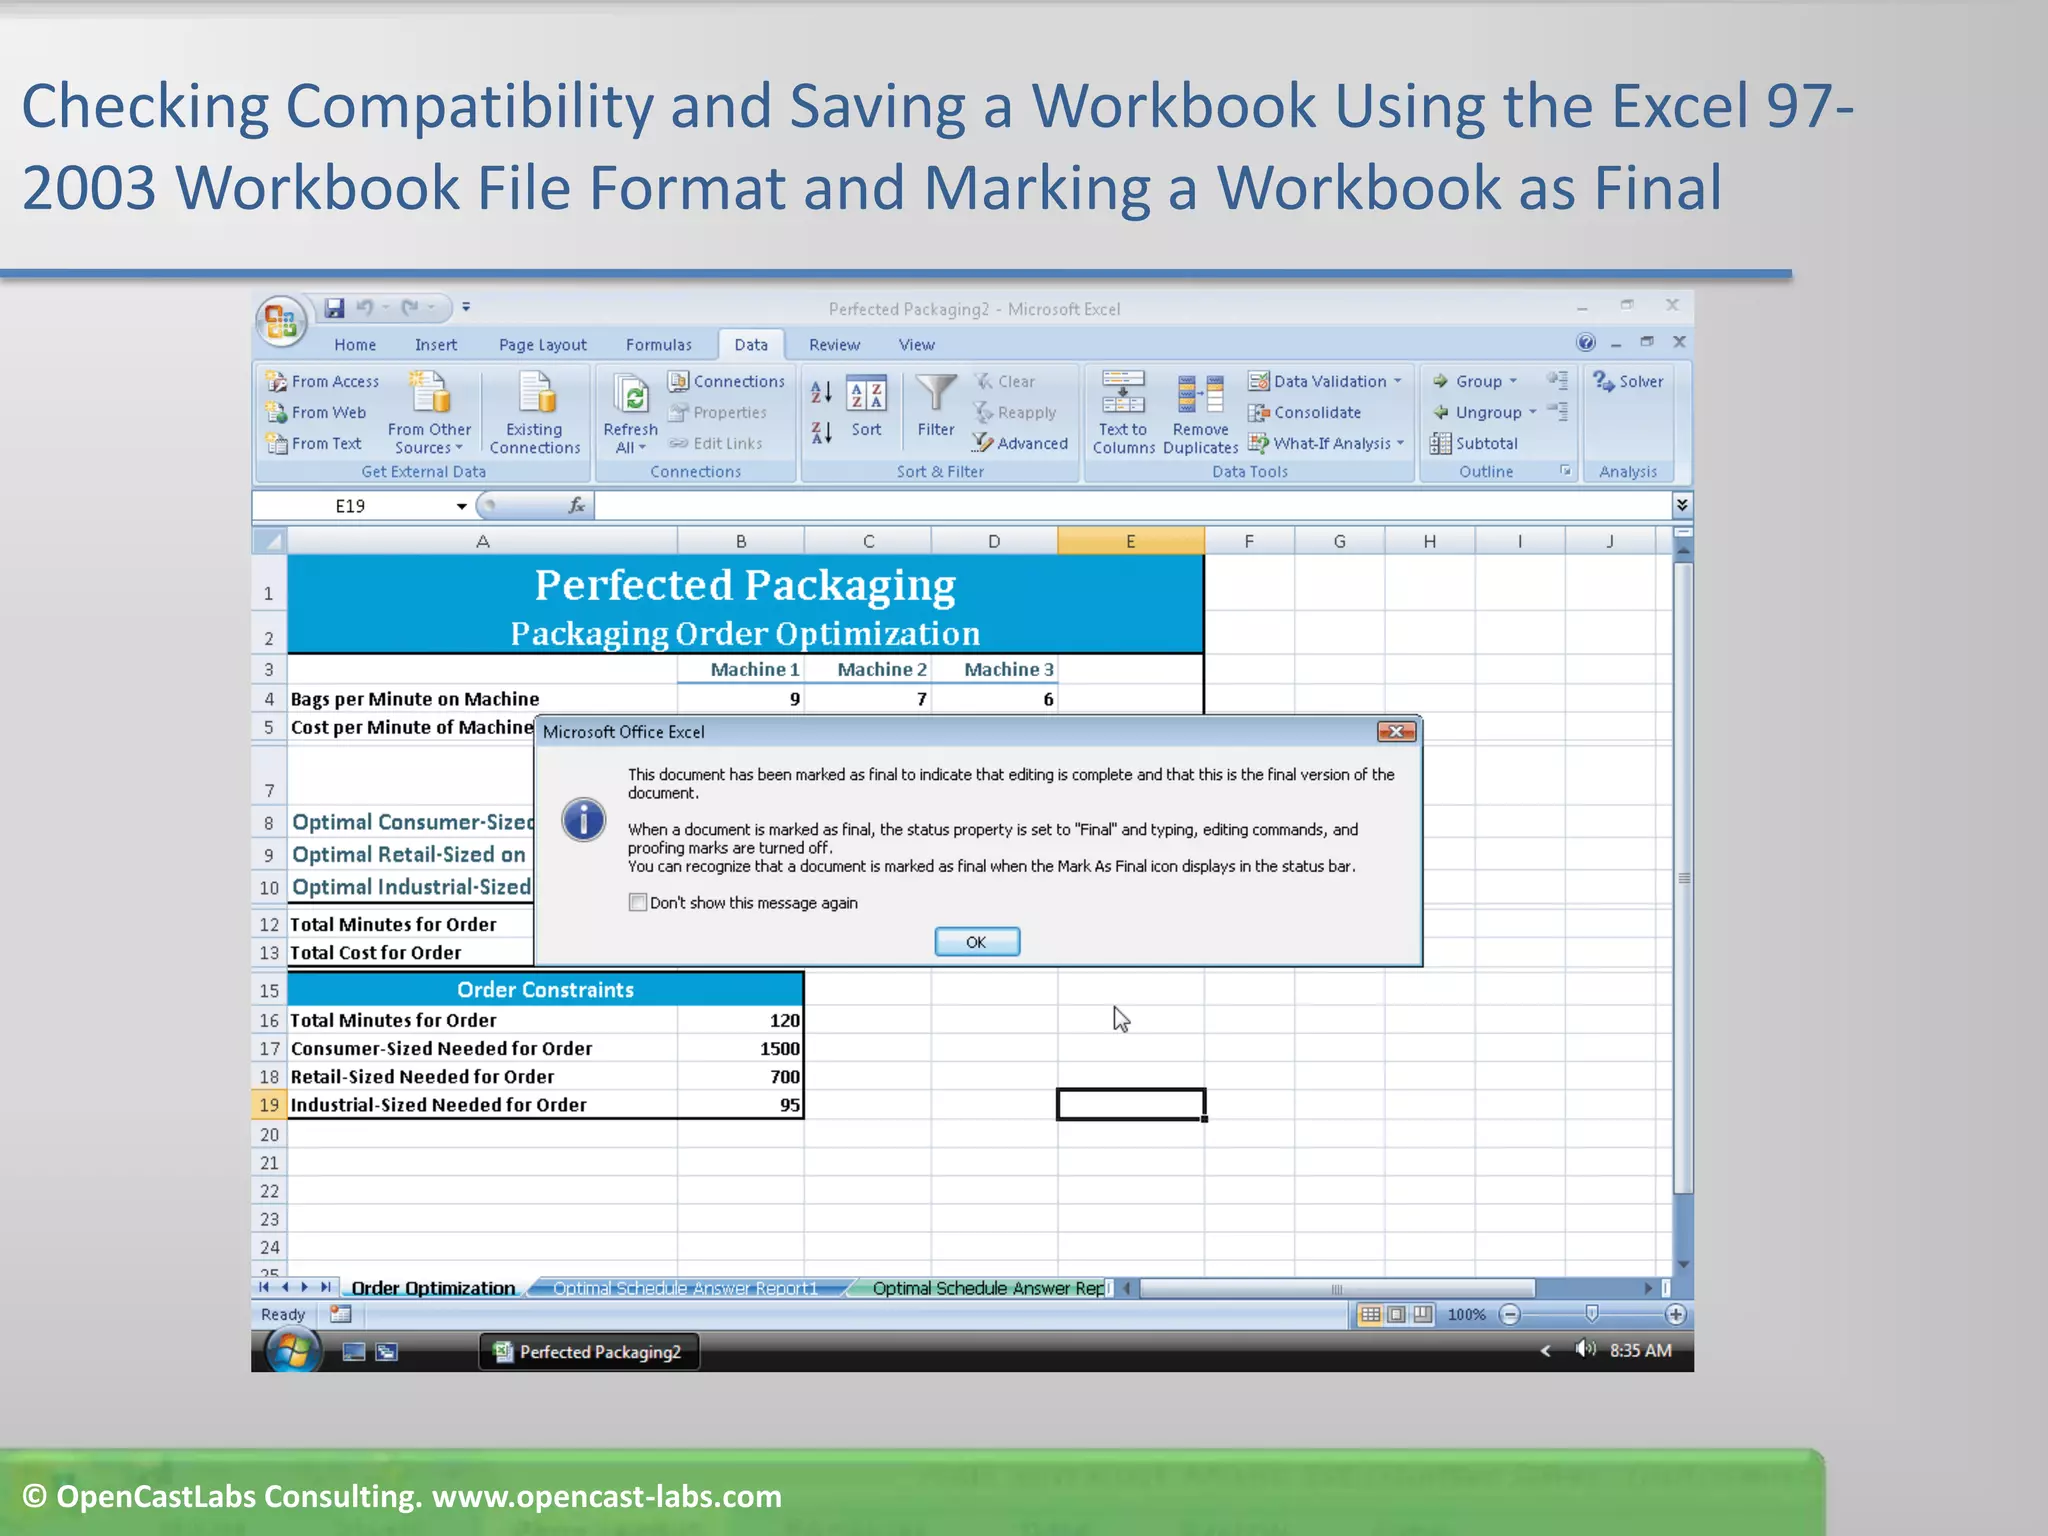This screenshot has height=1536, width=2048.
Task: Switch to Normal view icon
Action: coord(1370,1314)
